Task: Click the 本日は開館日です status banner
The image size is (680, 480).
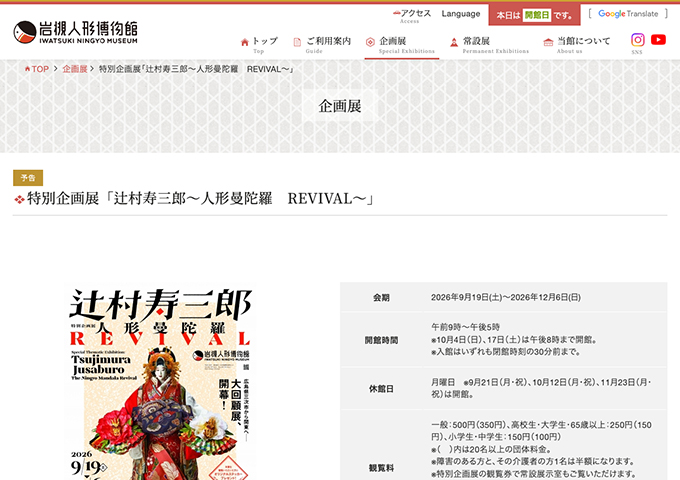Action: (x=534, y=15)
